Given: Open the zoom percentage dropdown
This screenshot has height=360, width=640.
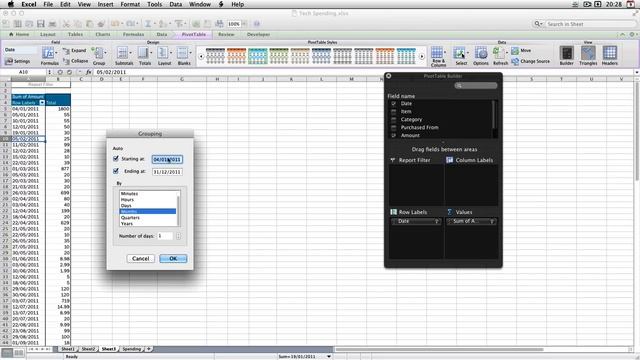Looking at the screenshot, I should (x=244, y=24).
